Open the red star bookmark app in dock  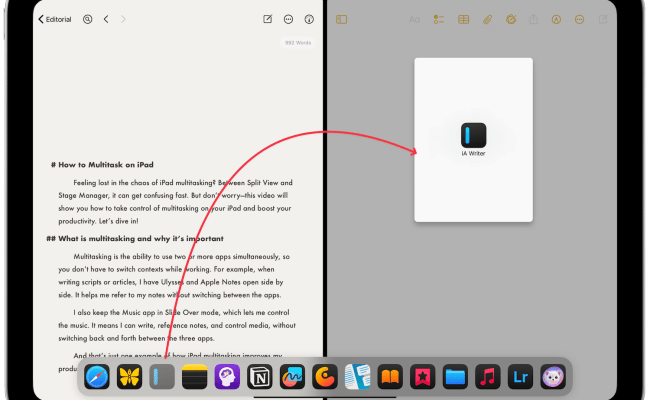tap(422, 377)
